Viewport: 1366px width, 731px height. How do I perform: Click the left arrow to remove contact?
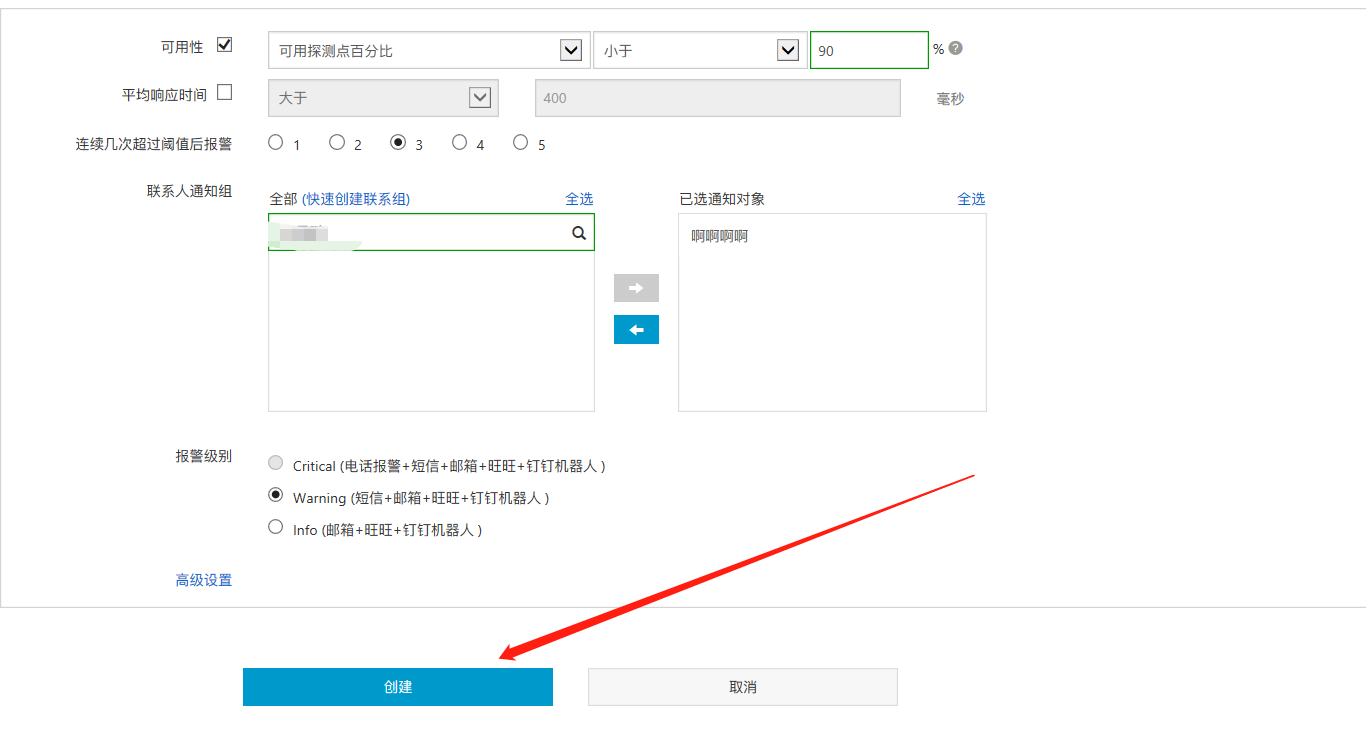[x=636, y=330]
